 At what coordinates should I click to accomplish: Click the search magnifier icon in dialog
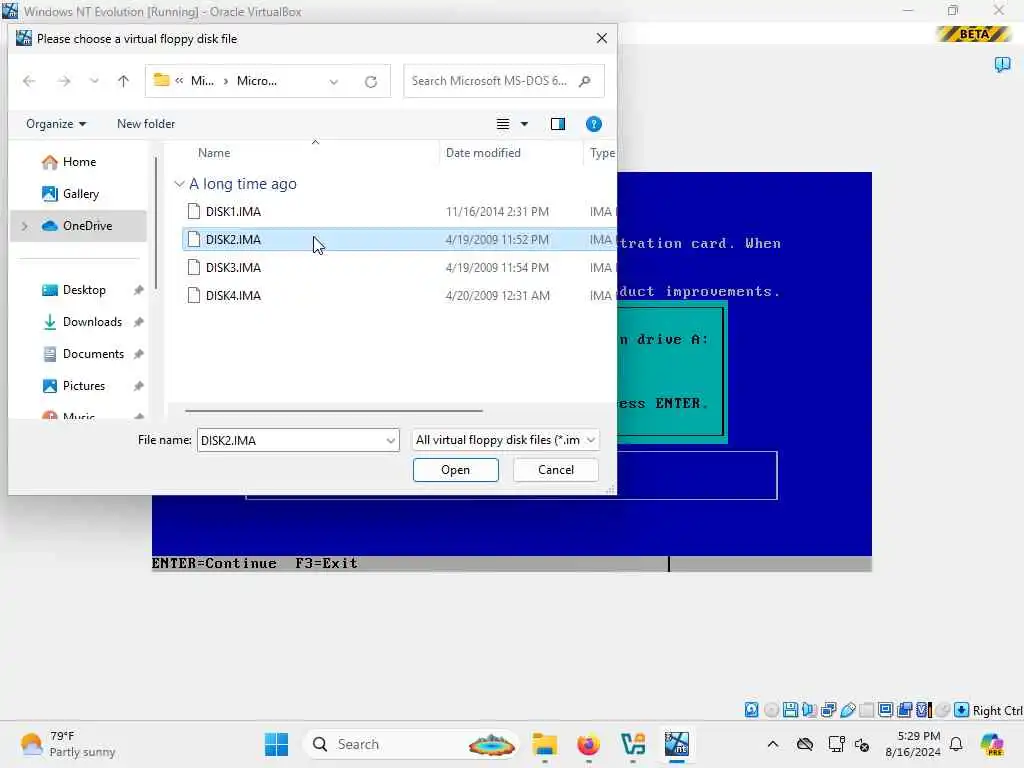(585, 81)
